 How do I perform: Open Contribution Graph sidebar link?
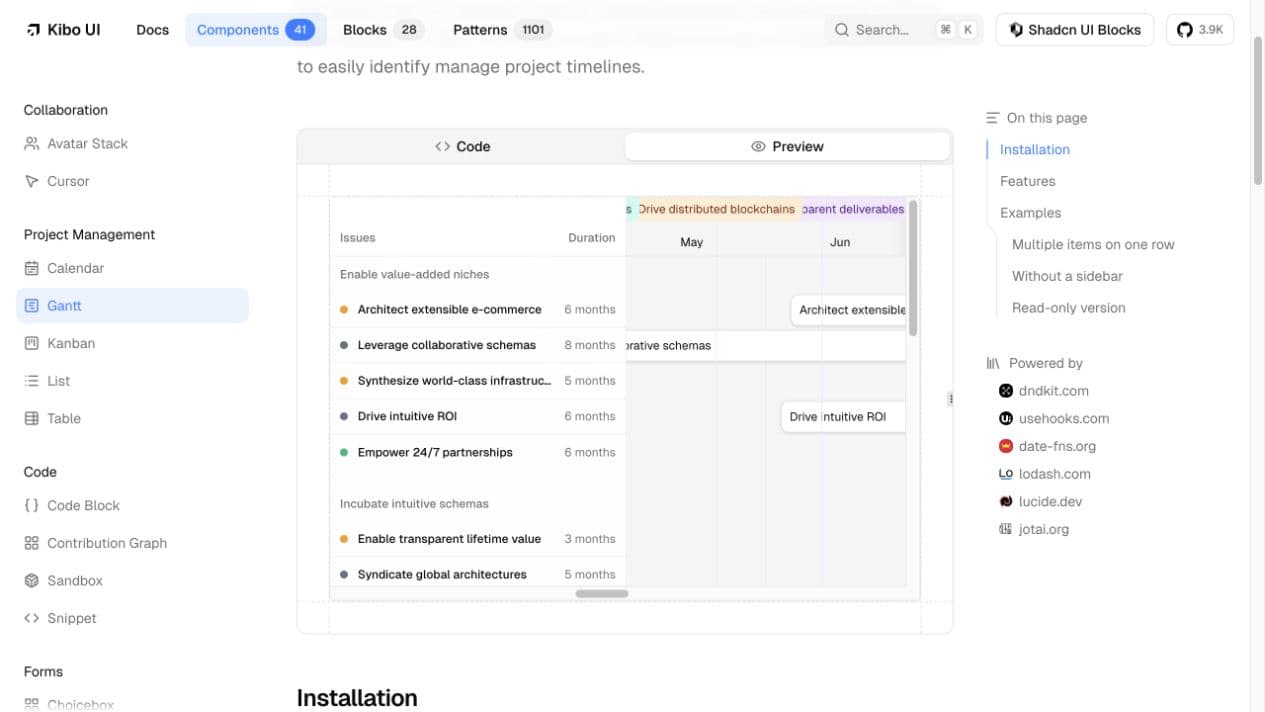pos(132,543)
